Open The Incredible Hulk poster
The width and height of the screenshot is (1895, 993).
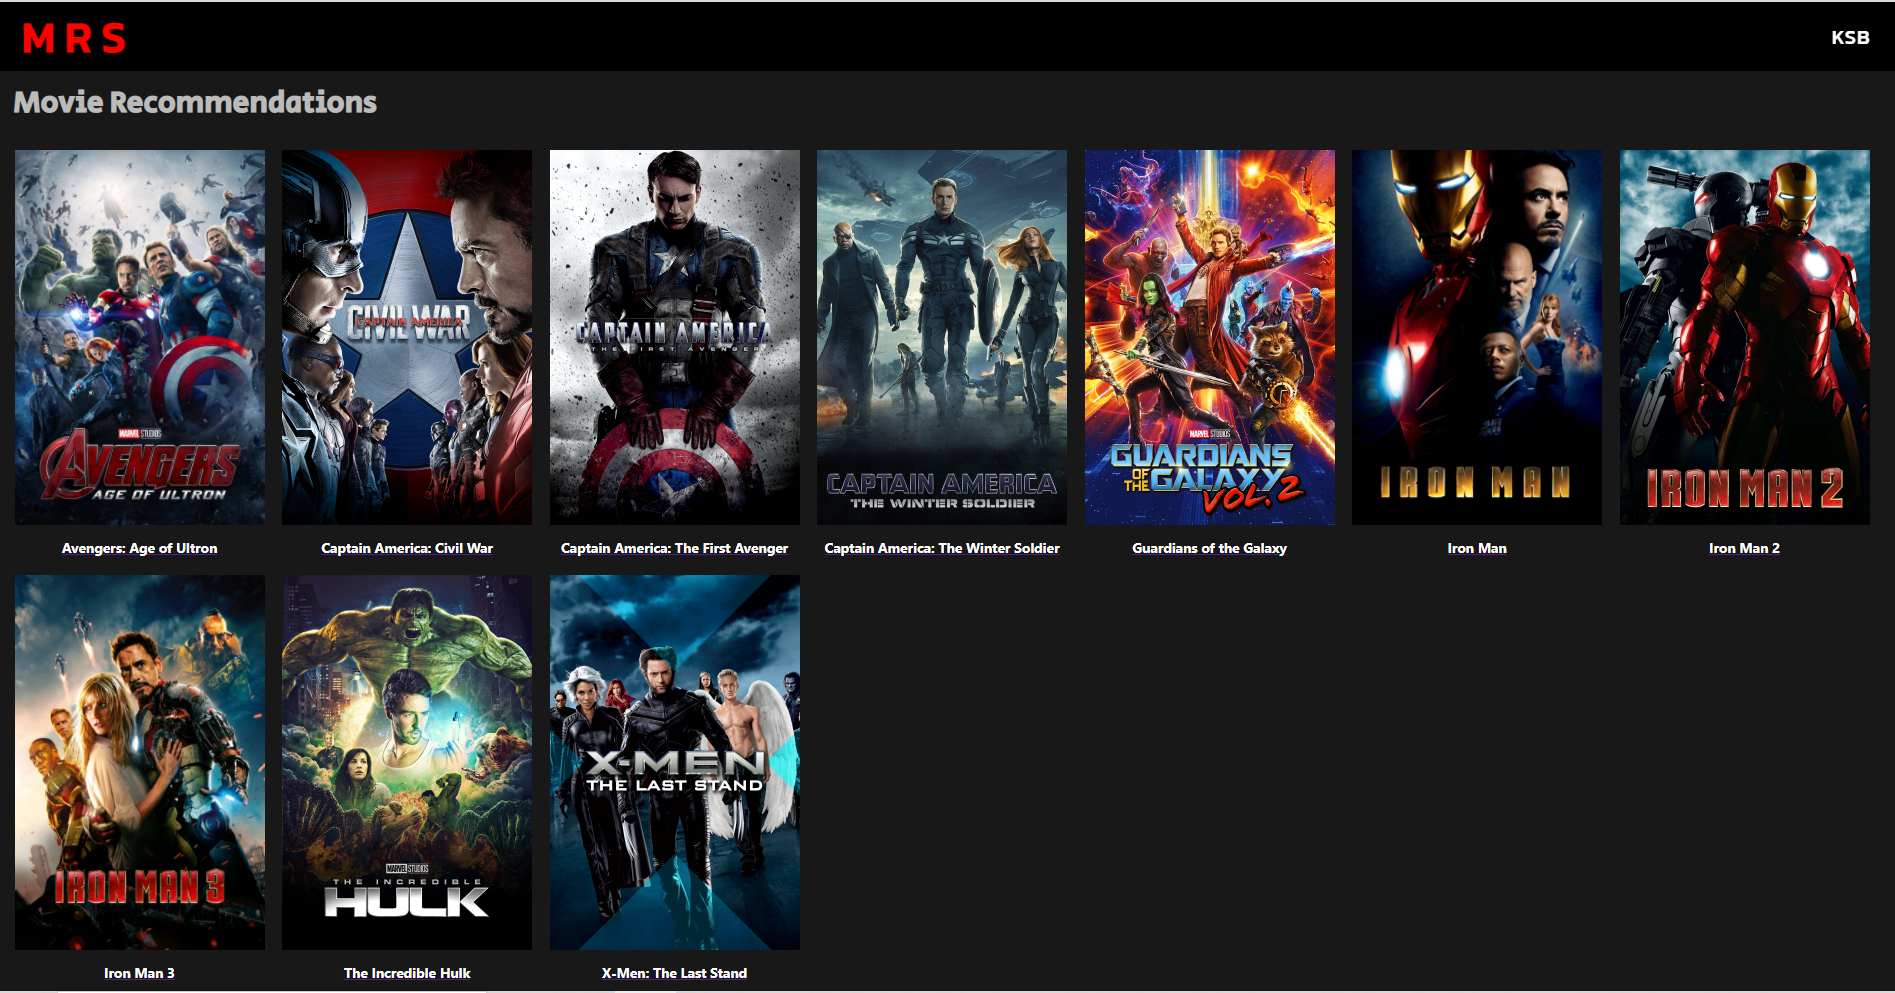pyautogui.click(x=407, y=762)
